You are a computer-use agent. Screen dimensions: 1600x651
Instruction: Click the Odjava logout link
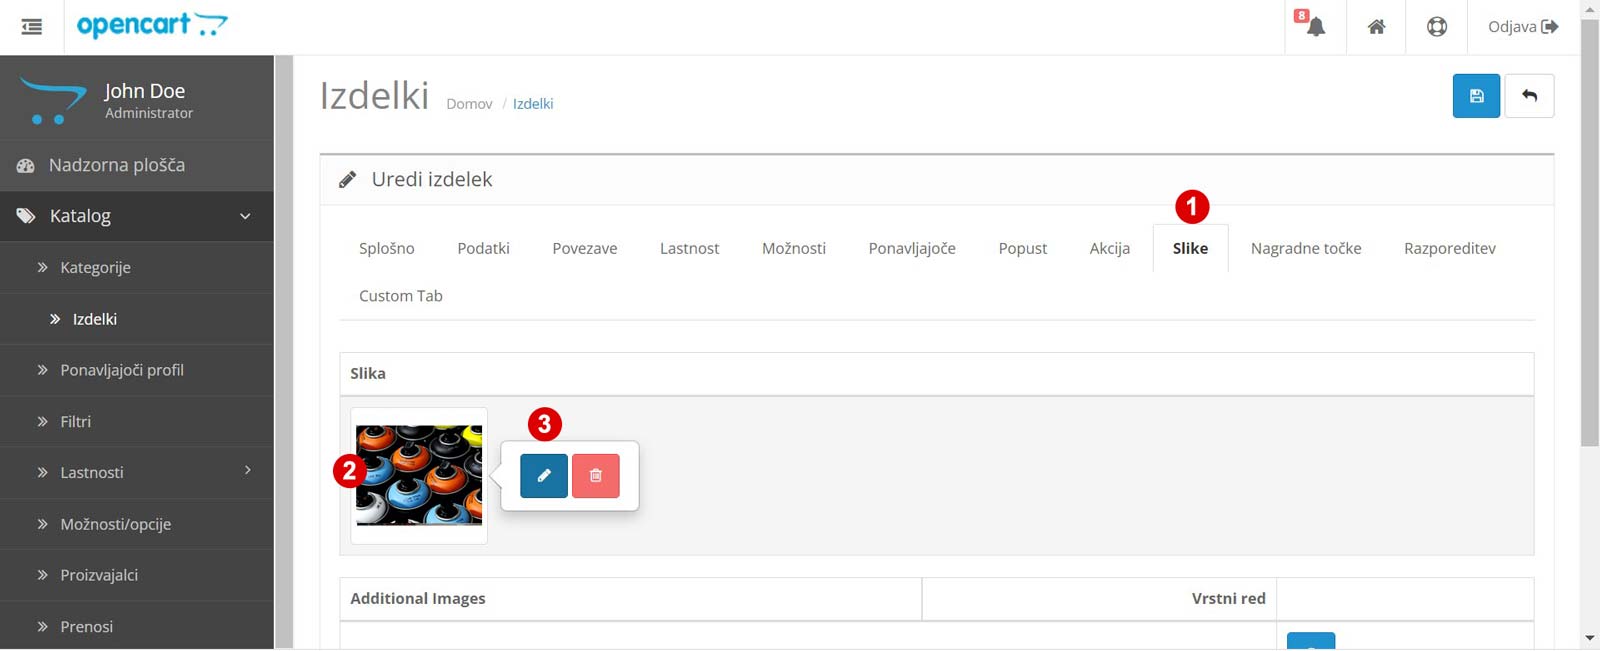coord(1522,27)
